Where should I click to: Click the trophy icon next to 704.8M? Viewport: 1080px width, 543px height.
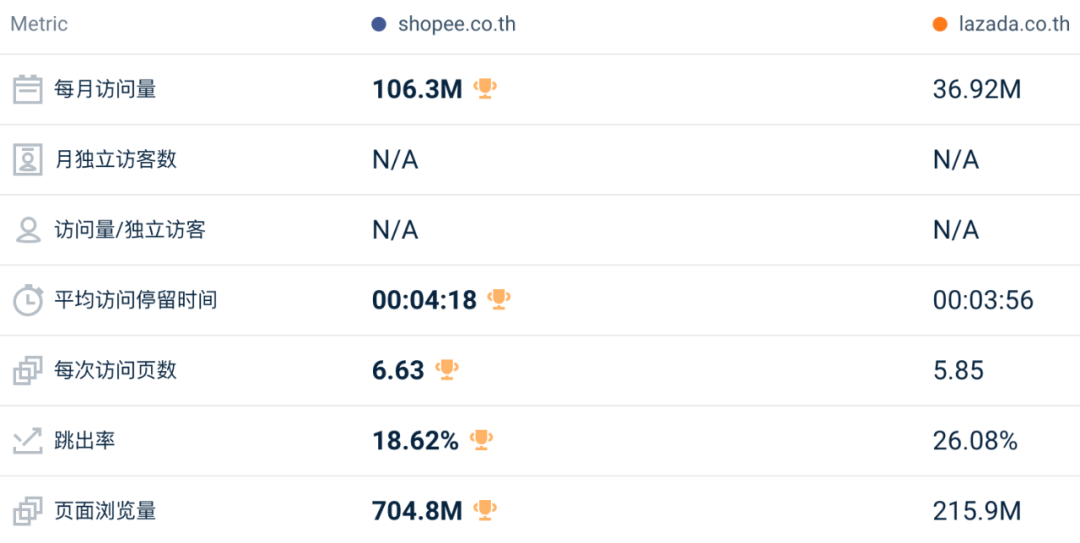(485, 510)
